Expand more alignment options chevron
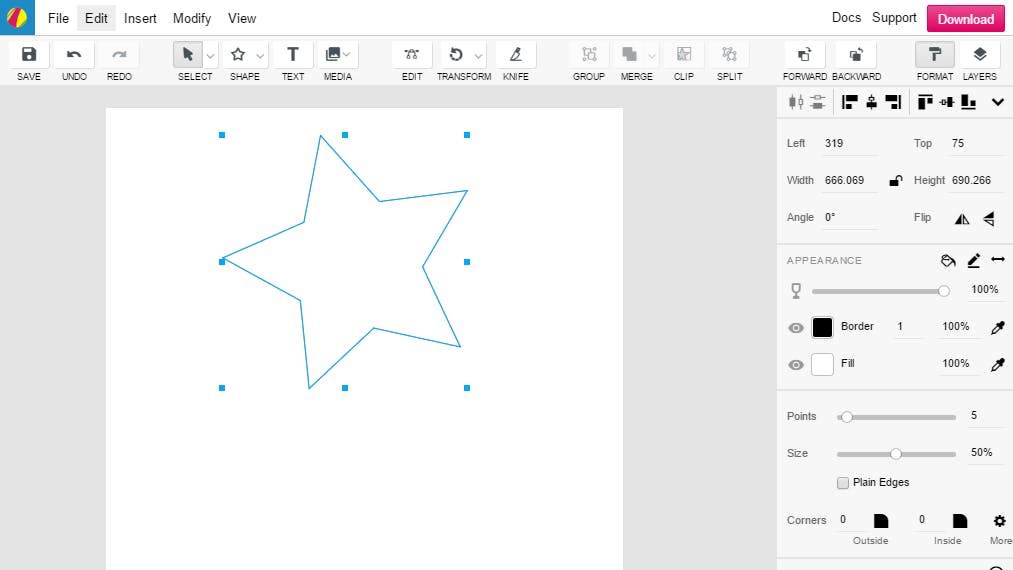Image resolution: width=1013 pixels, height=570 pixels. (x=997, y=102)
